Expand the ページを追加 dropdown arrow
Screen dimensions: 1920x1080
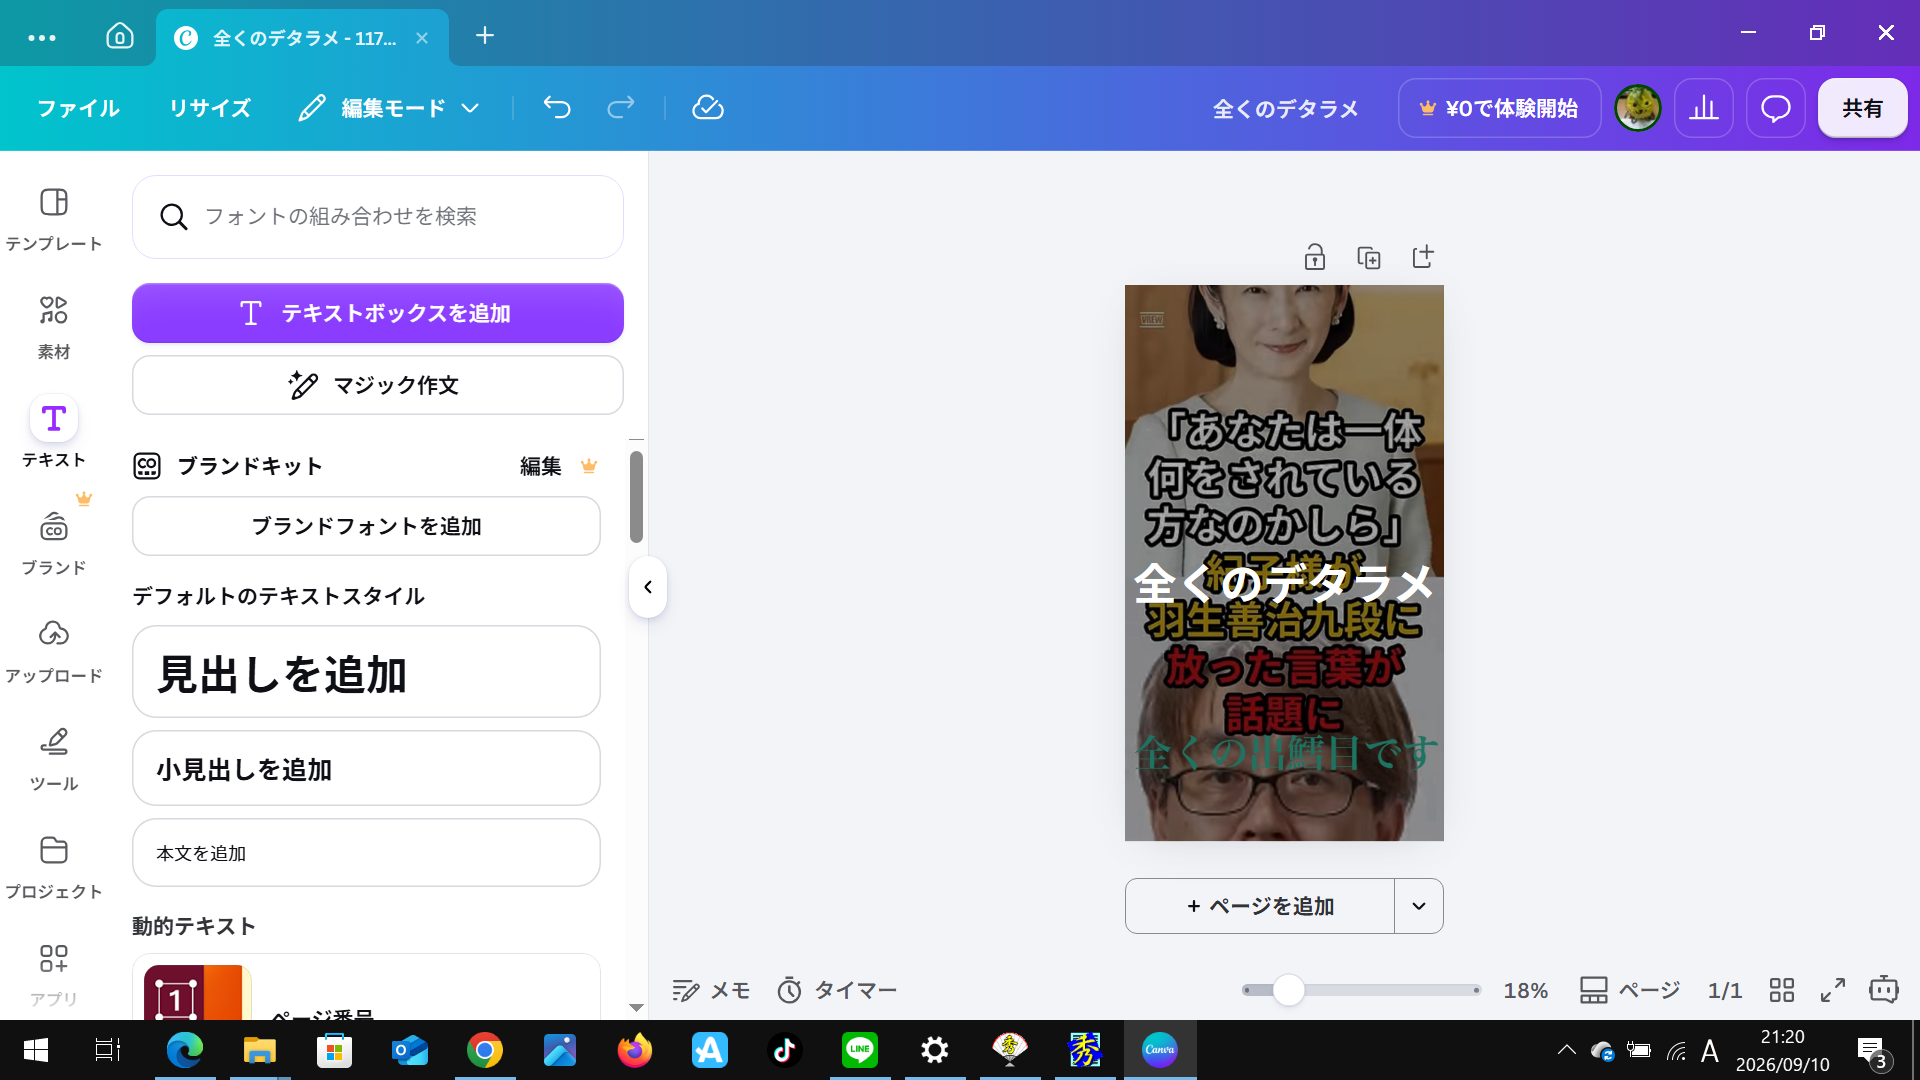pos(1419,906)
